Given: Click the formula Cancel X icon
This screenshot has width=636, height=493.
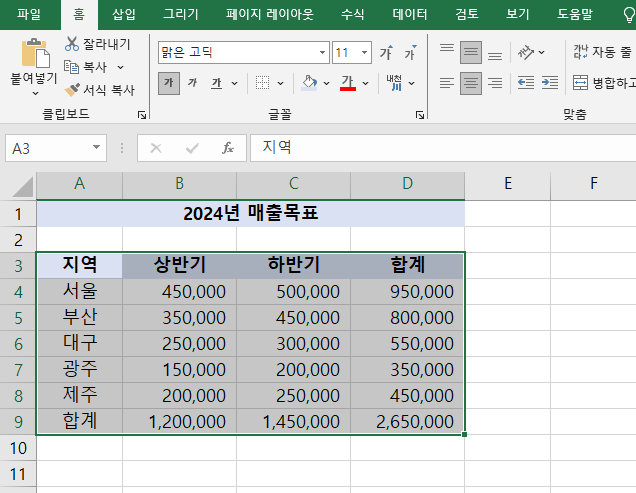Looking at the screenshot, I should click(x=156, y=148).
